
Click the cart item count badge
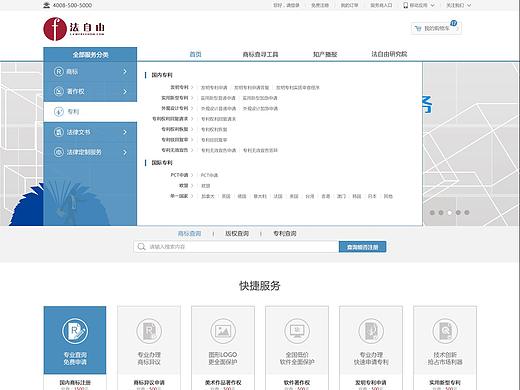pyautogui.click(x=454, y=23)
